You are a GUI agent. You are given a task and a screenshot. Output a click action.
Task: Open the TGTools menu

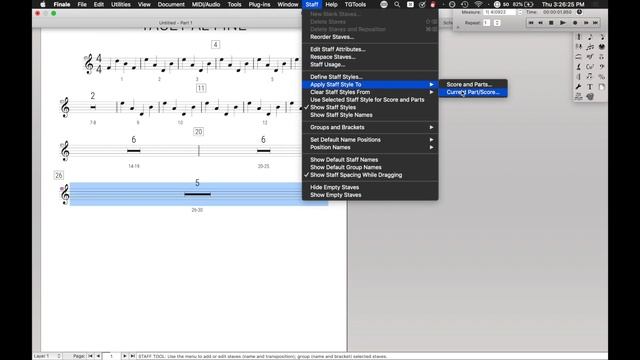(x=355, y=4)
